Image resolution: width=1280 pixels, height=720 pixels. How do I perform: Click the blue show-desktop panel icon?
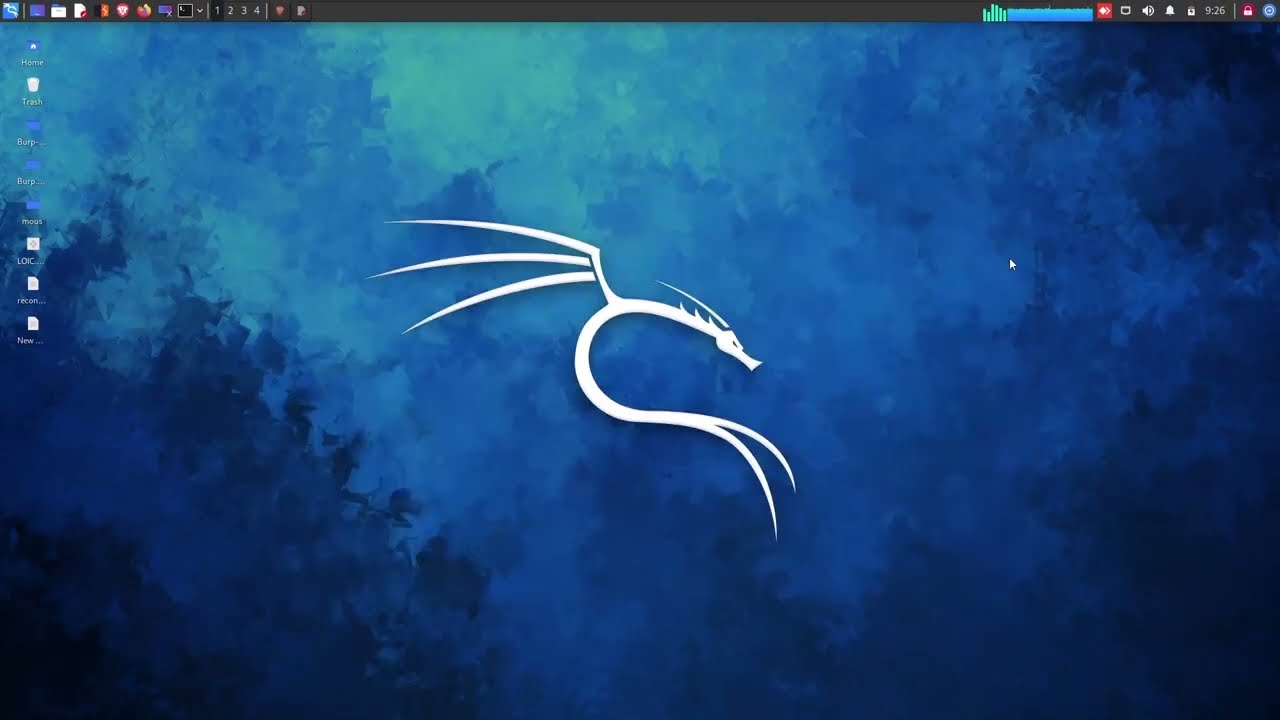click(37, 11)
